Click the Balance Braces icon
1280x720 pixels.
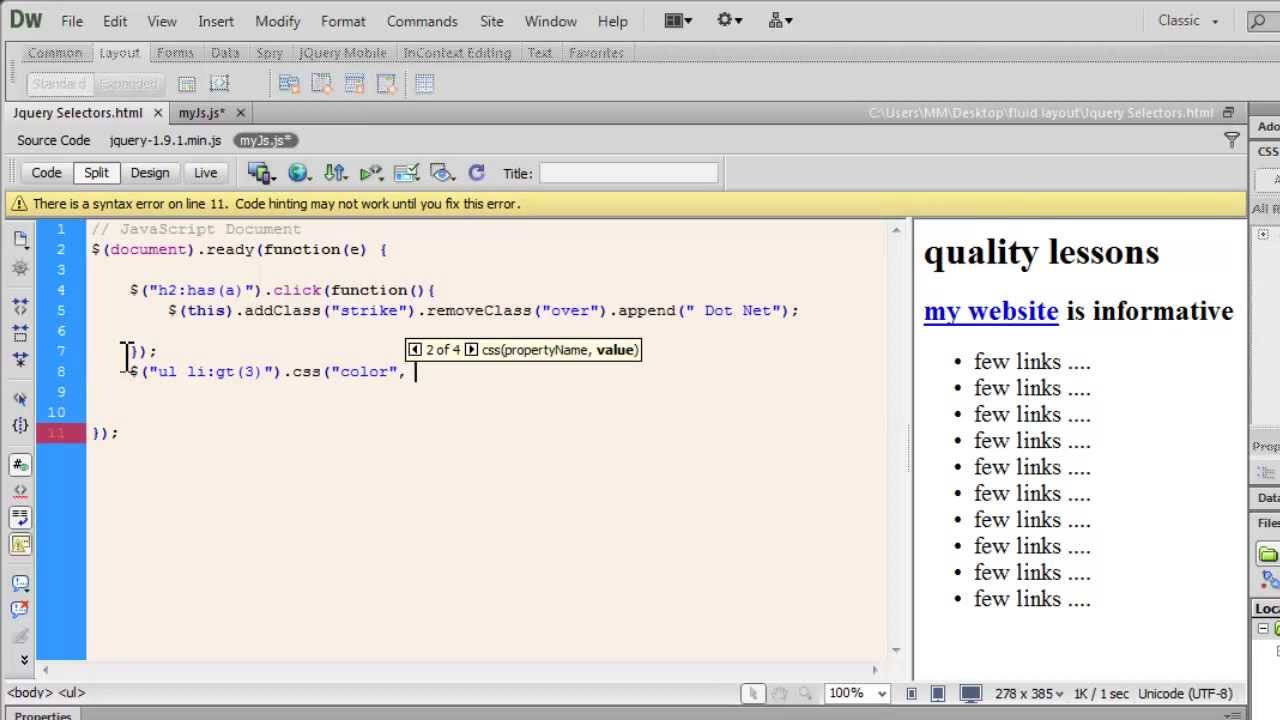point(21,425)
